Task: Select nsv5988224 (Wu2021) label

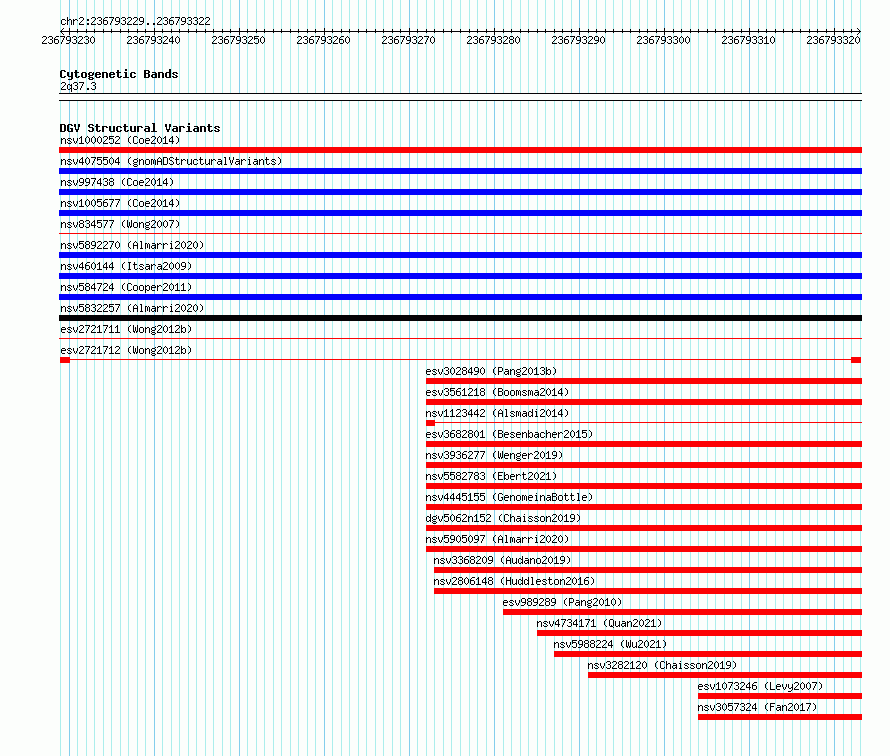Action: click(610, 644)
